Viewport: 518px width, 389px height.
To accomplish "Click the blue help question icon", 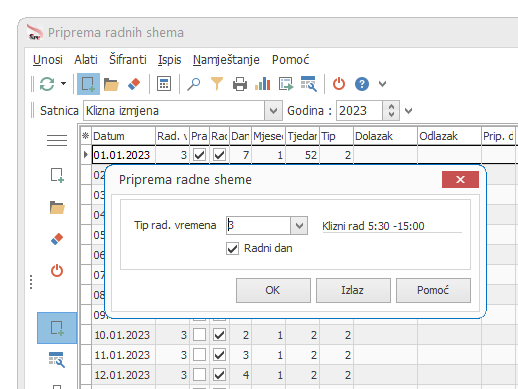I will tap(362, 84).
